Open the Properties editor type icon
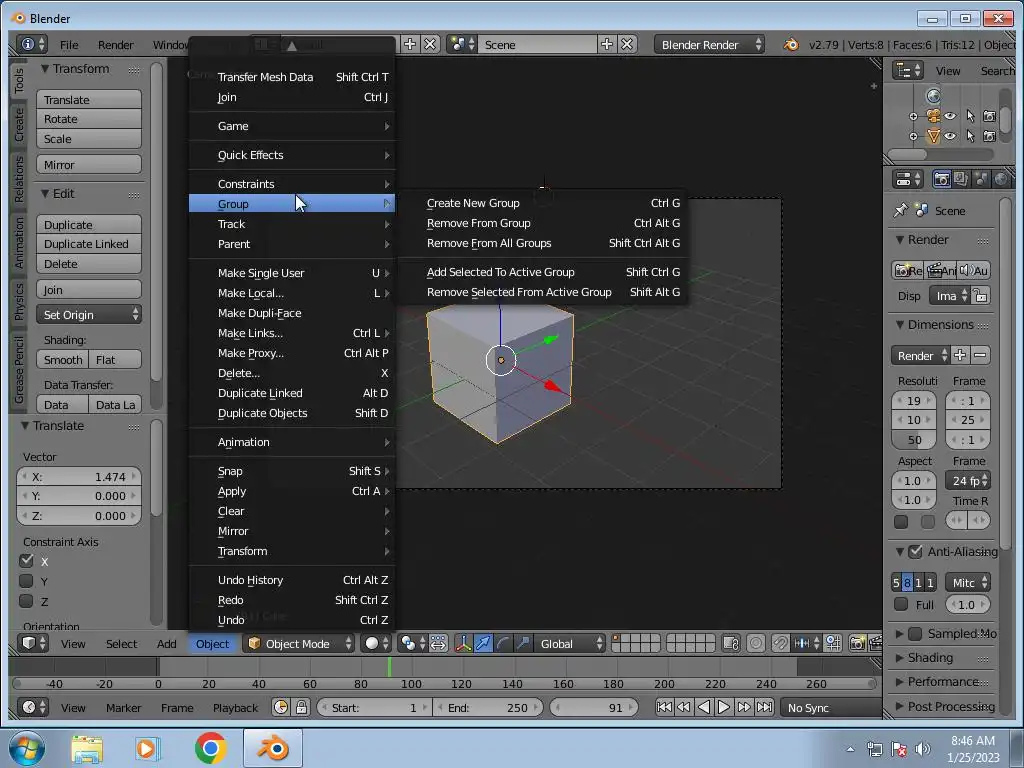The height and width of the screenshot is (768, 1024). [x=908, y=179]
